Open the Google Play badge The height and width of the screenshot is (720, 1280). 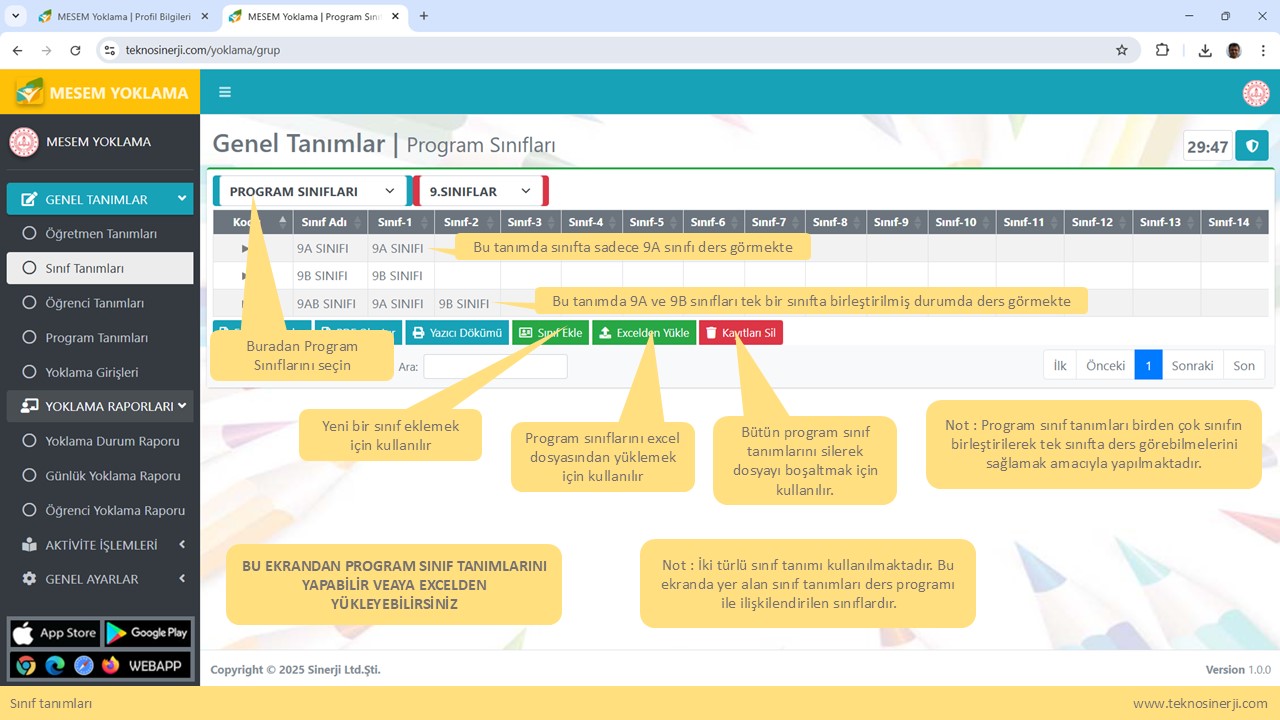click(x=147, y=633)
